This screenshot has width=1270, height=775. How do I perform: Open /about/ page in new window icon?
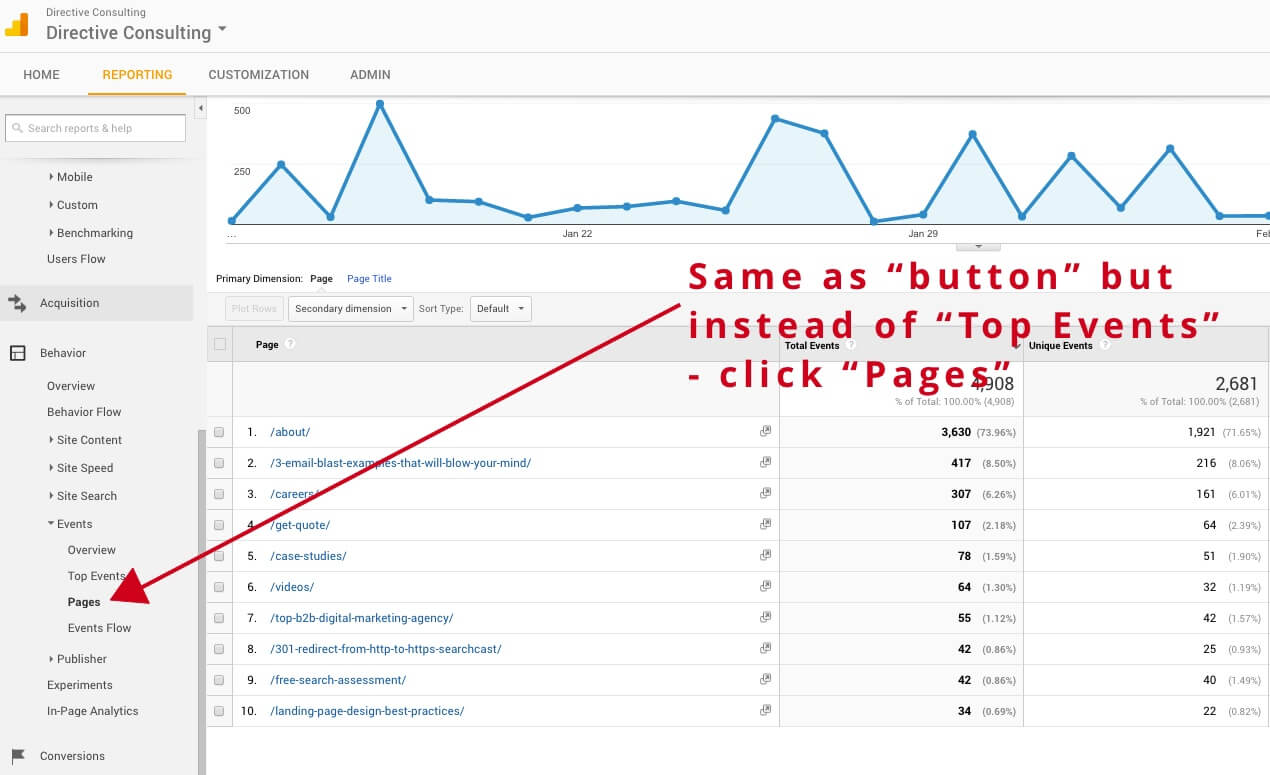[x=765, y=432]
